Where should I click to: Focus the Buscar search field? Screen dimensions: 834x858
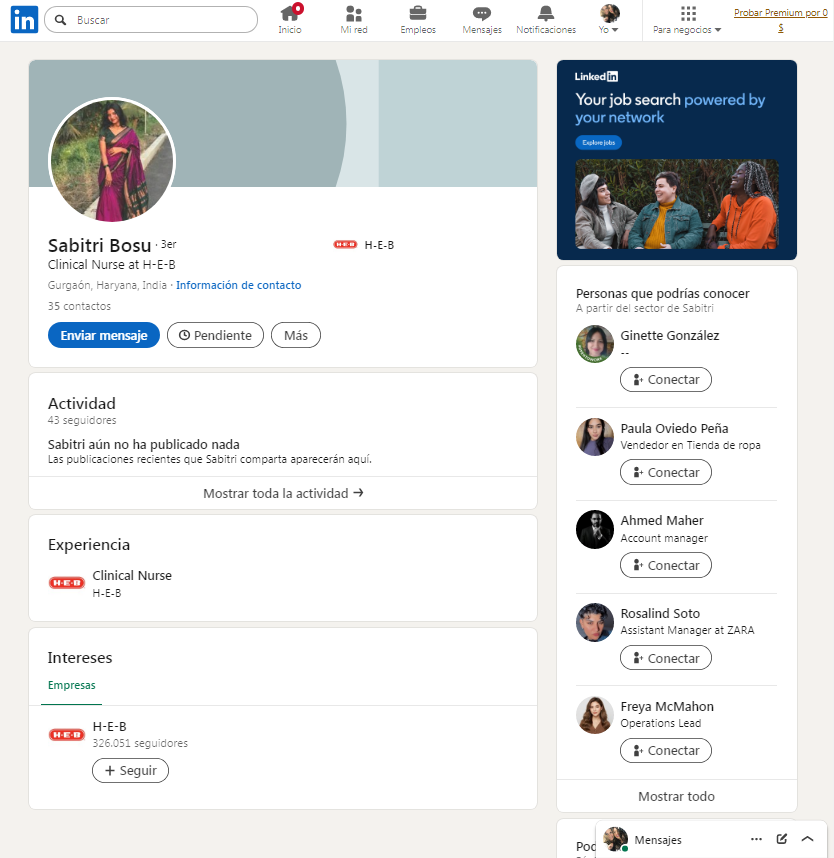[x=151, y=20]
